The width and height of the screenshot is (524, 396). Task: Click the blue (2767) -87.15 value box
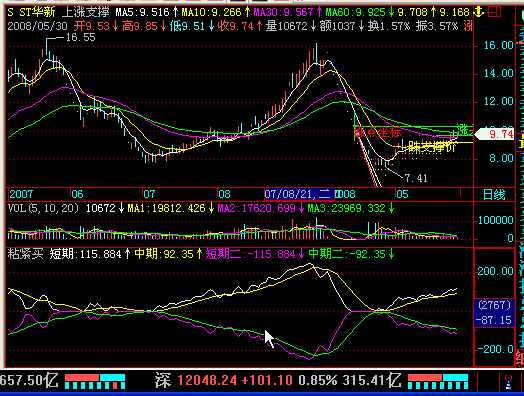pyautogui.click(x=494, y=313)
